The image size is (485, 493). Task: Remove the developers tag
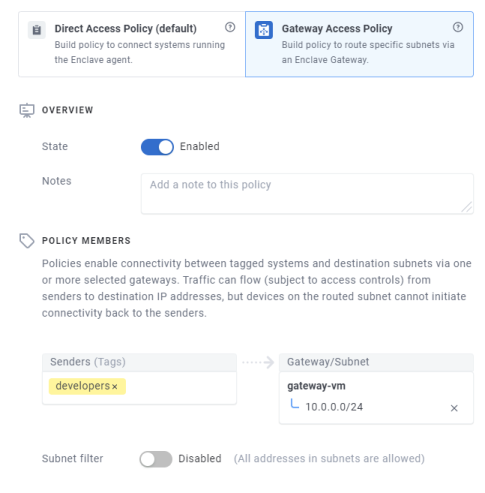pyautogui.click(x=115, y=387)
